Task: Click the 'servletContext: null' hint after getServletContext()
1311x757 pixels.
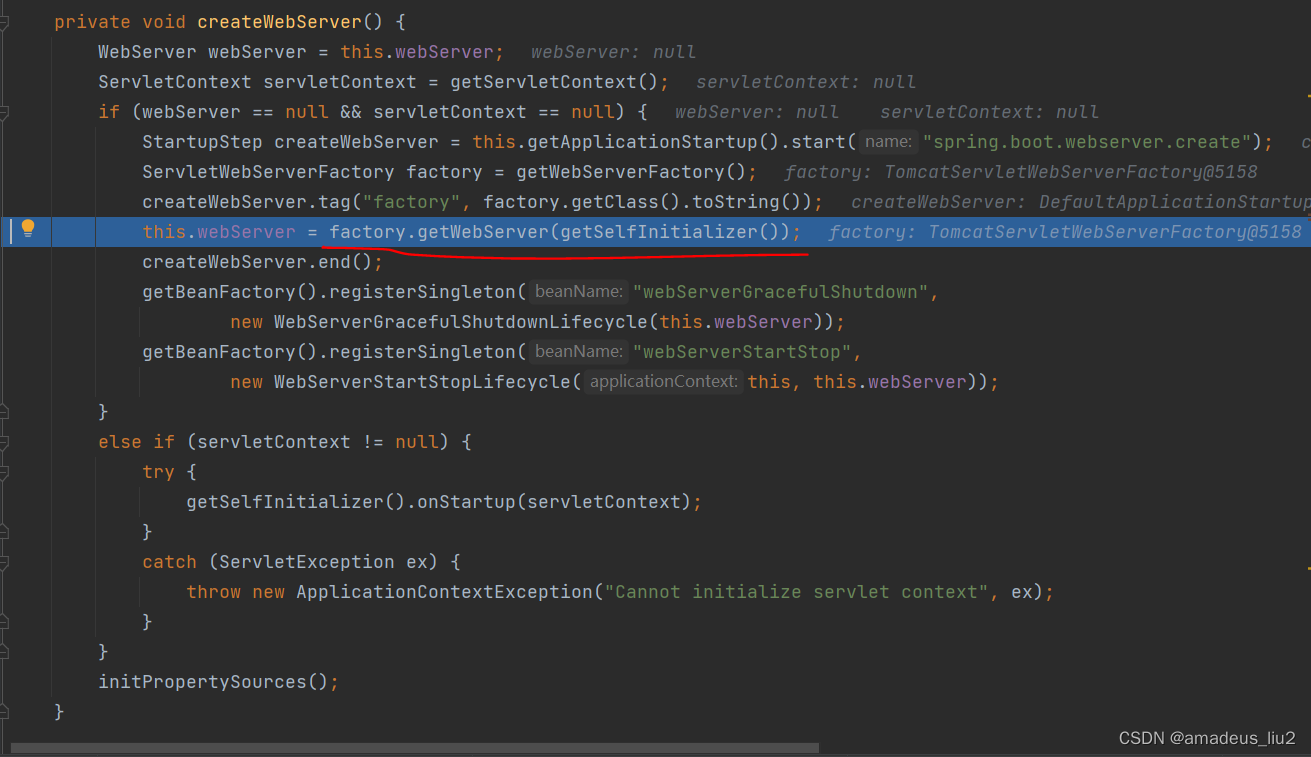Action: coord(806,82)
